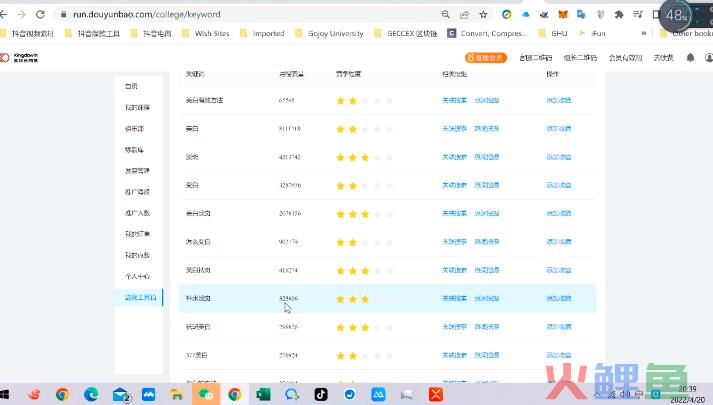Screen dimensions: 713x405
Task: Click the floating 48% performance widget
Action: (677, 15)
